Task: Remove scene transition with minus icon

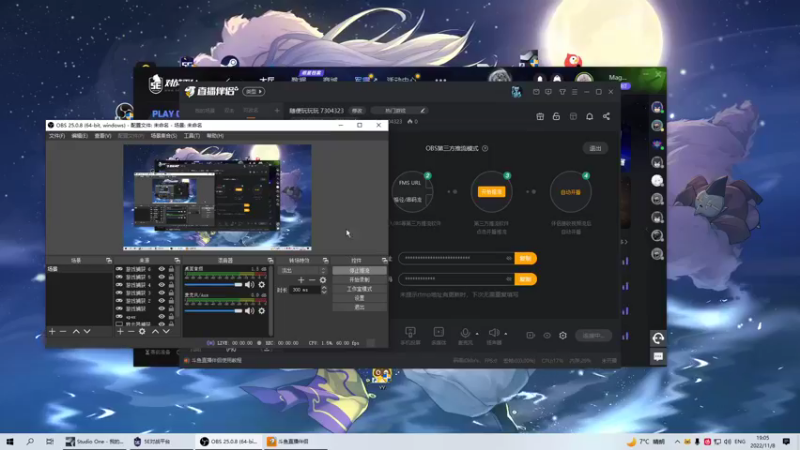Action: [x=312, y=280]
